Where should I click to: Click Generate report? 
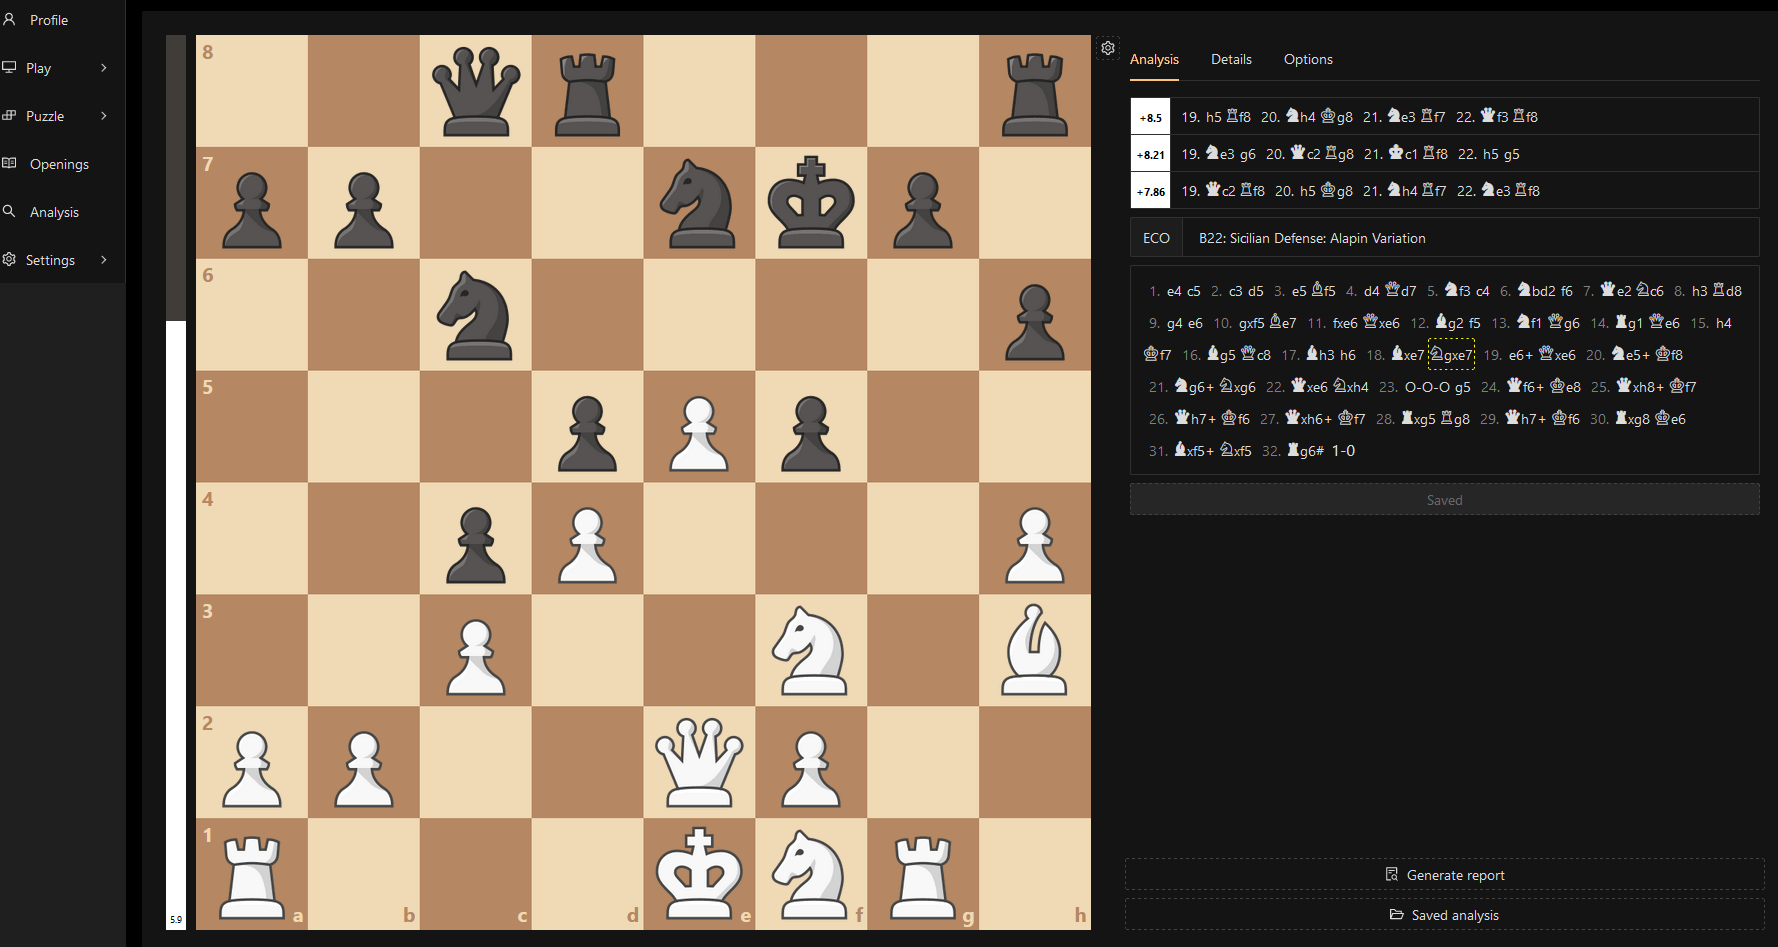point(1444,875)
